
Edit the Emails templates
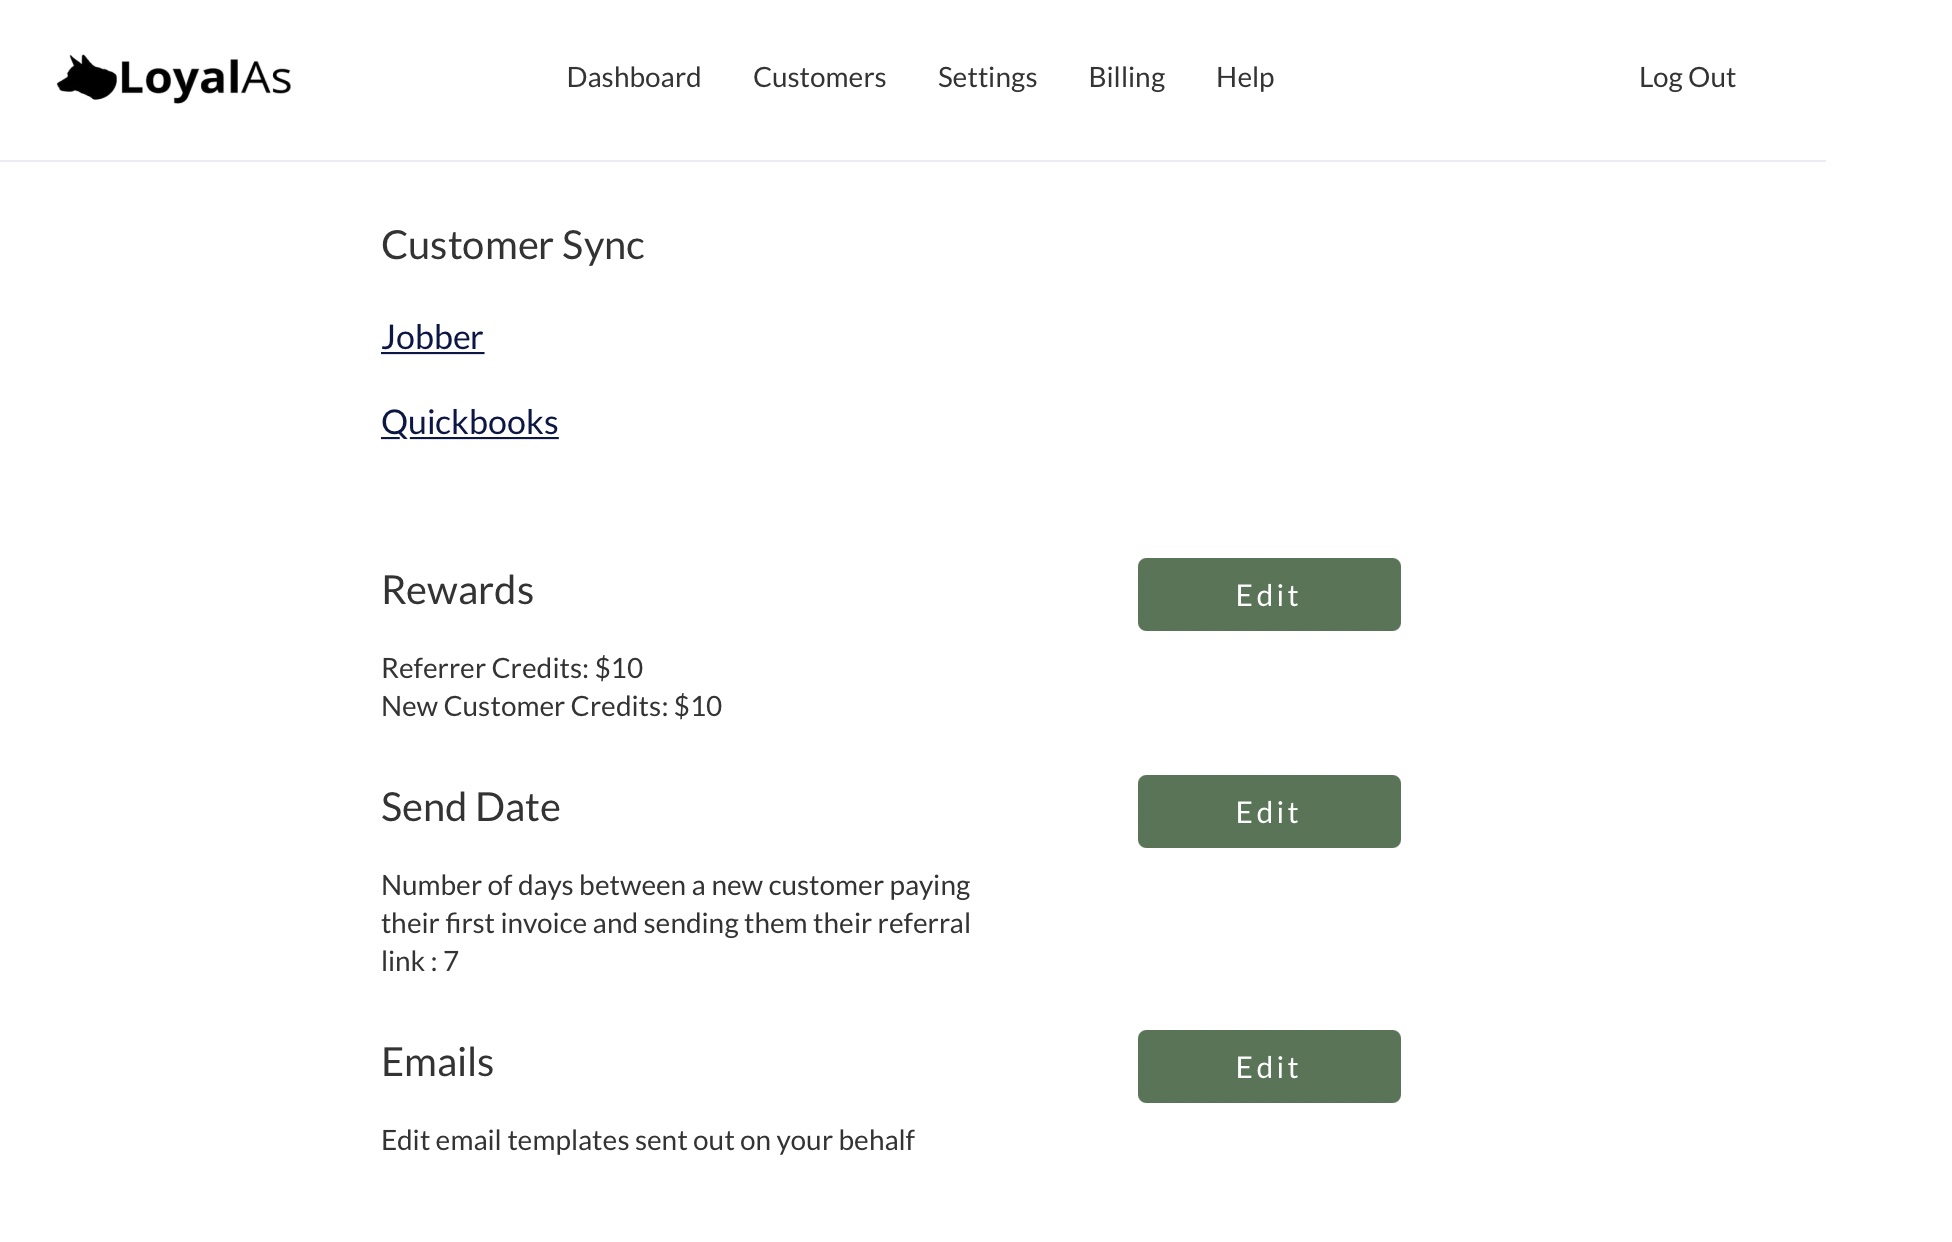(x=1268, y=1067)
